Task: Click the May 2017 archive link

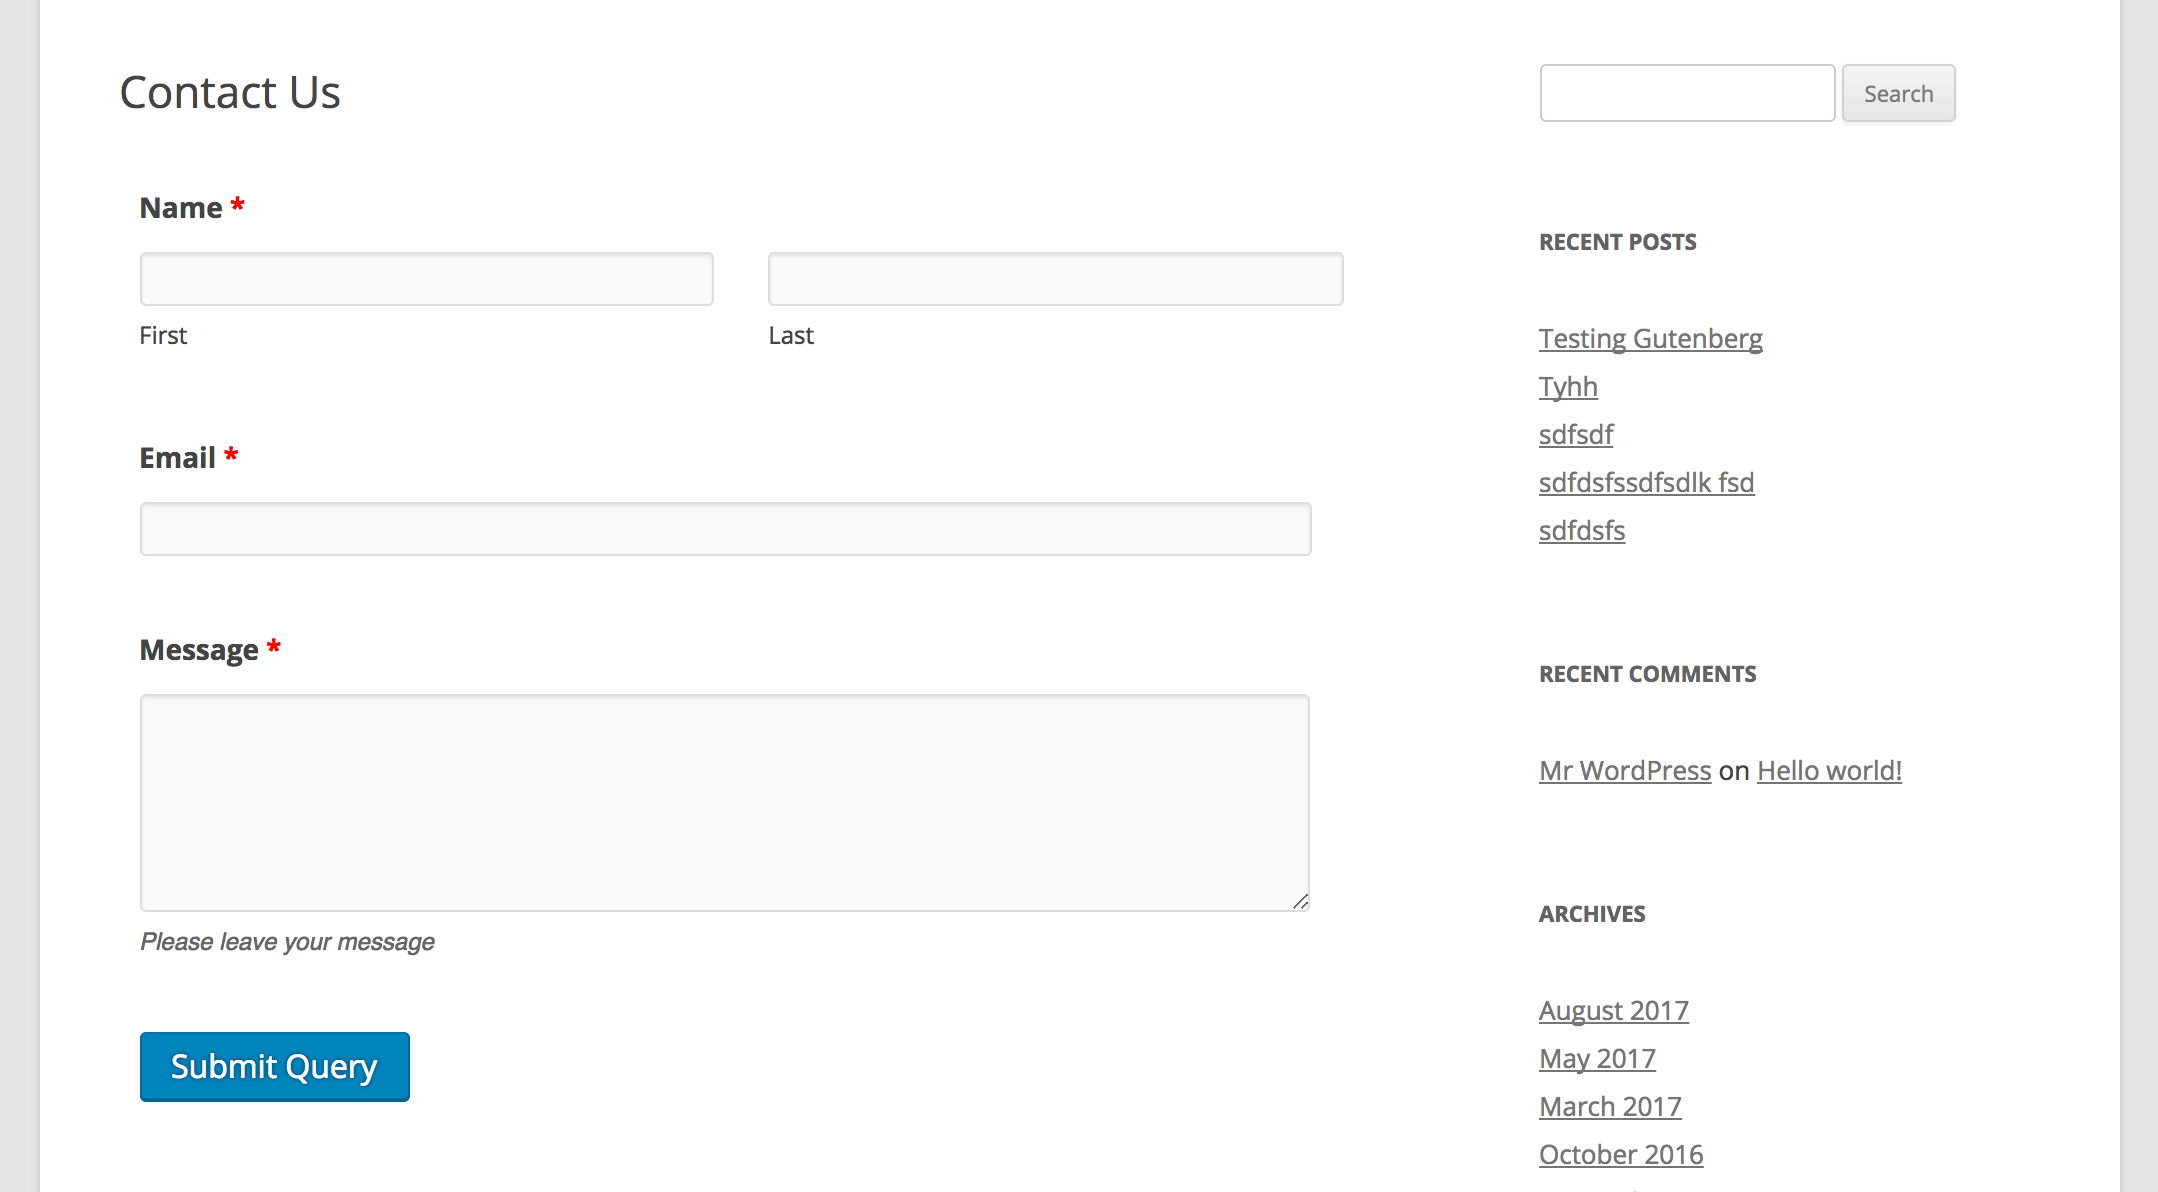Action: click(1597, 1057)
